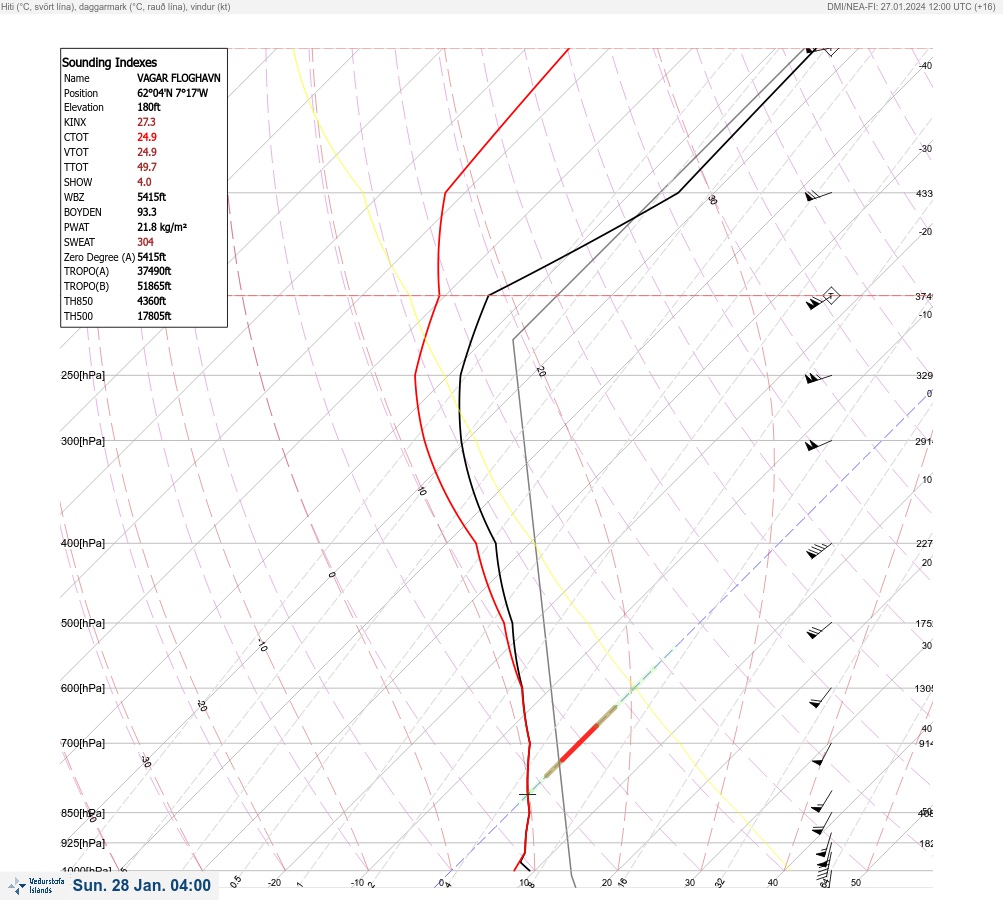
Task: Click the Zero Degree (A) value 5415ft
Action: click(x=151, y=257)
